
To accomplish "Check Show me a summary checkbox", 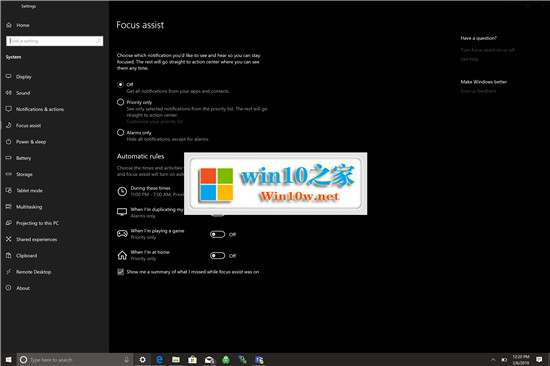I will click(120, 272).
